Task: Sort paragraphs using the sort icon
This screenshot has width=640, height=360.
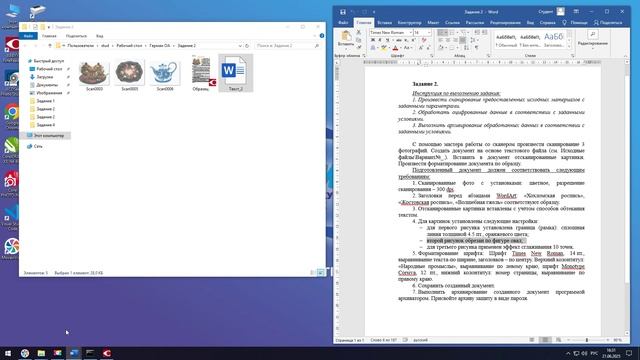Action: coord(467,48)
